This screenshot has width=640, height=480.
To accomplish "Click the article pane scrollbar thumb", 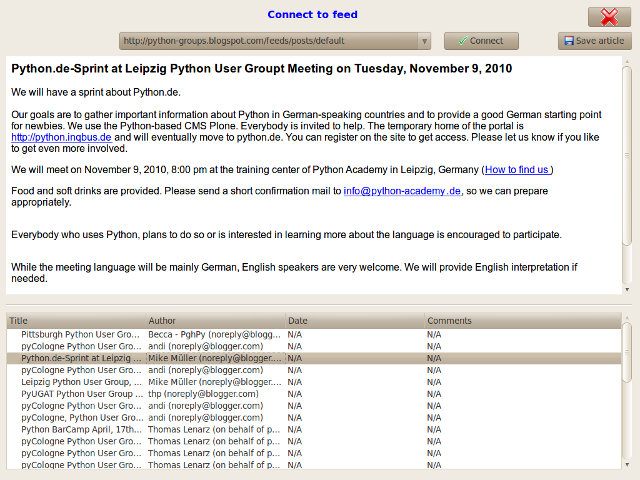I will (x=627, y=156).
